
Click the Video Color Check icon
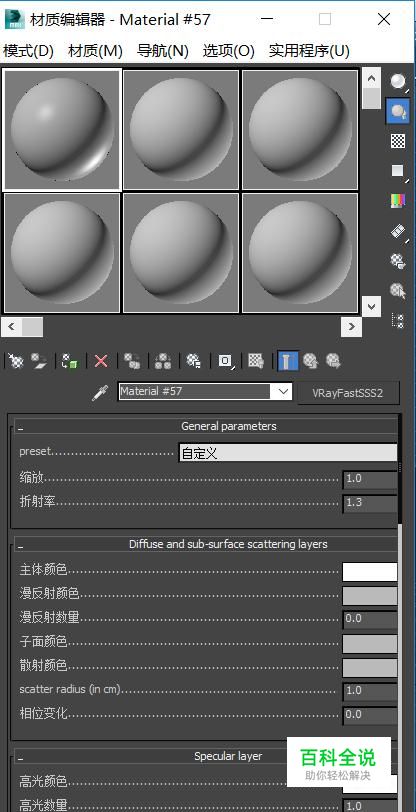point(398,201)
